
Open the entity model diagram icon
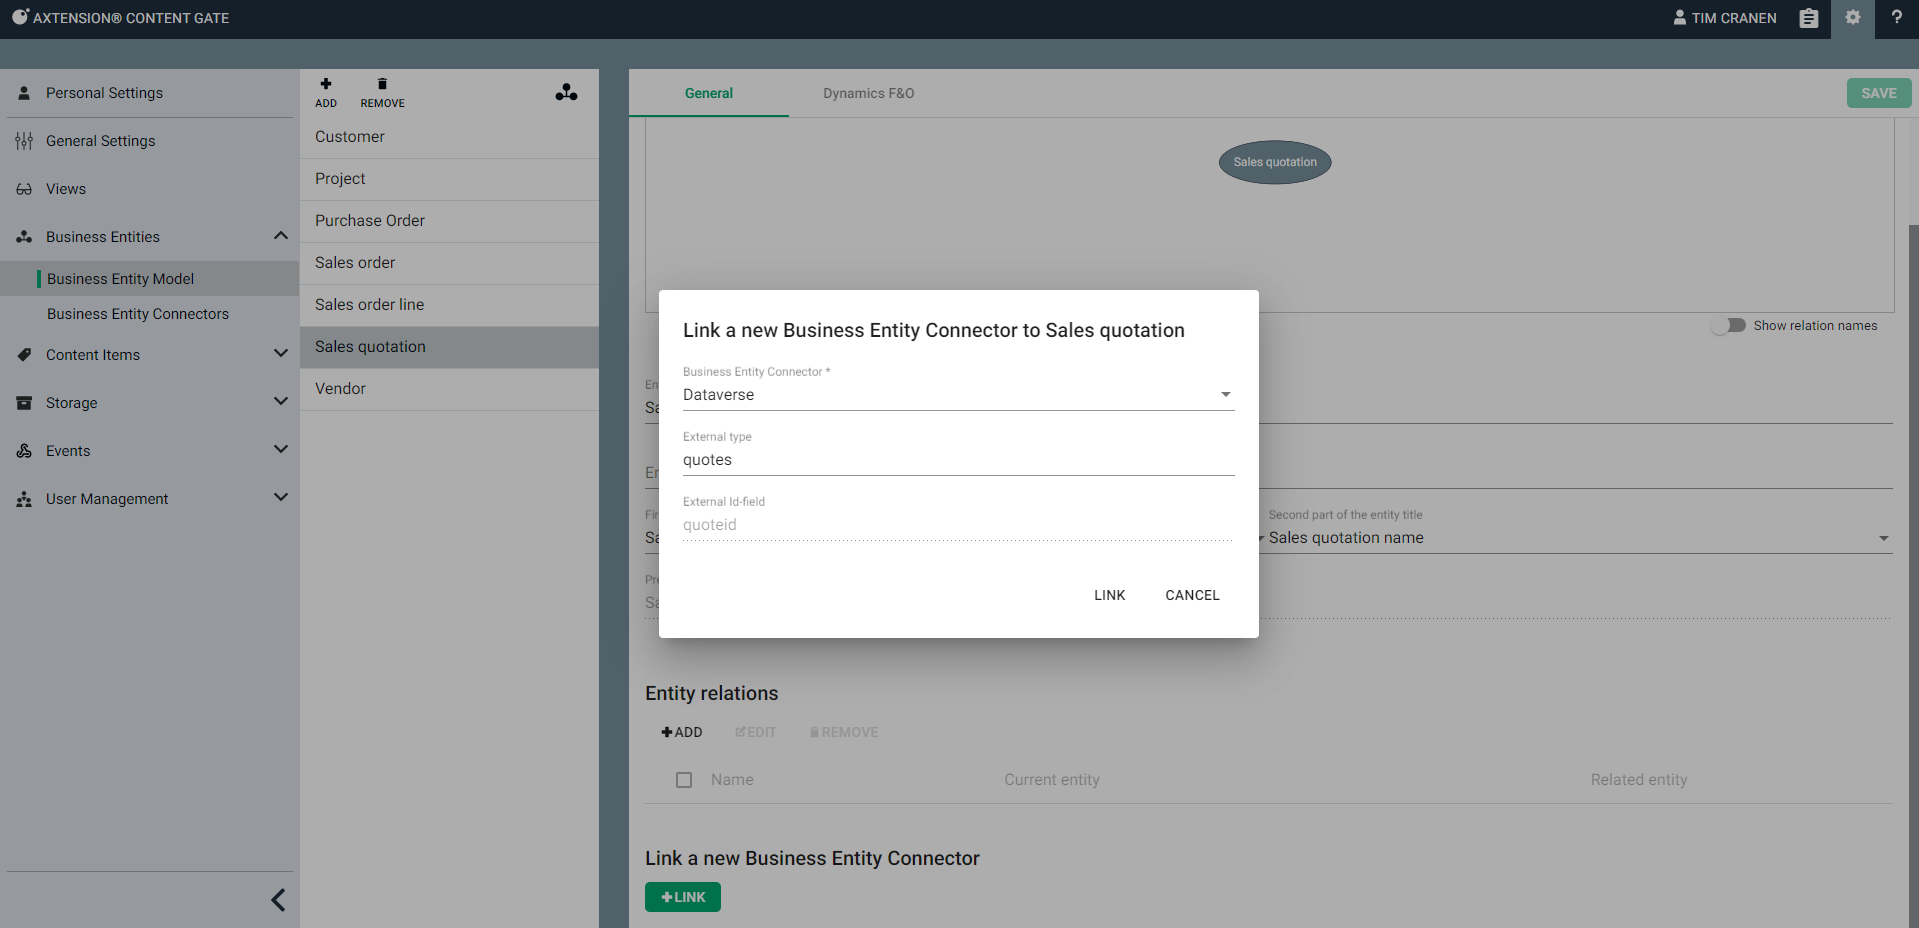566,93
